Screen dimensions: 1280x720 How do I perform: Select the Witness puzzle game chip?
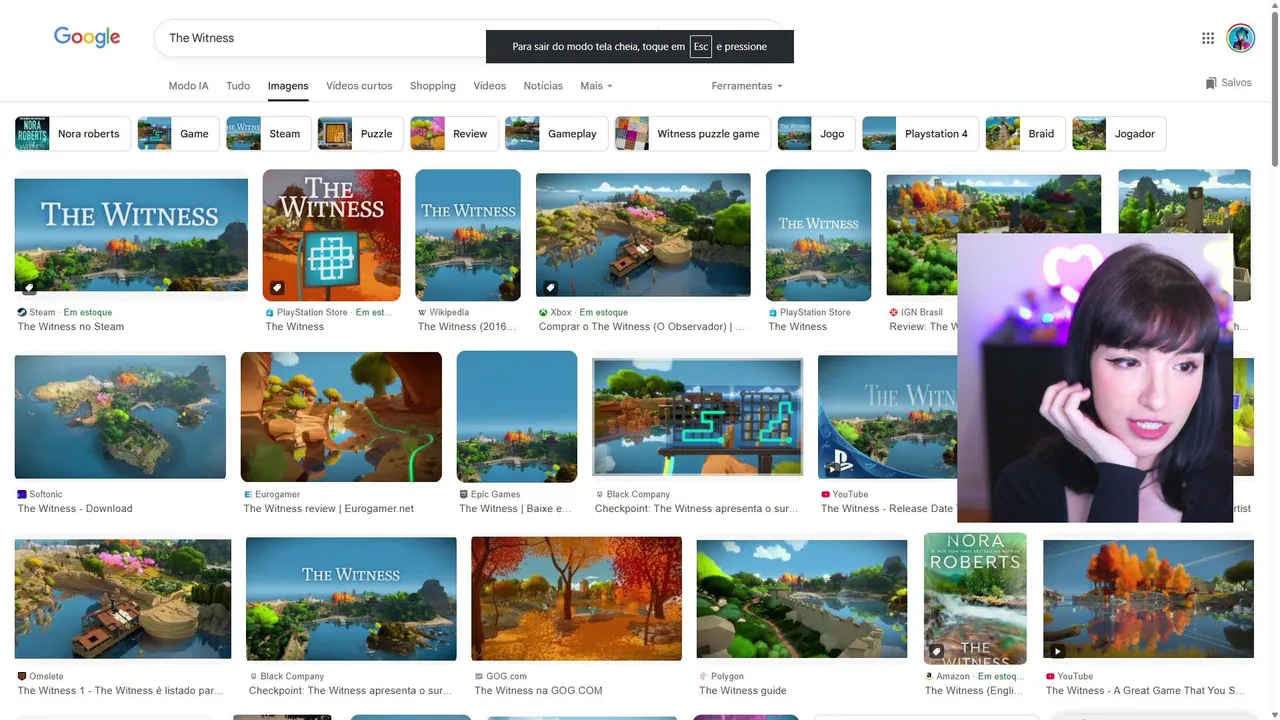[x=692, y=133]
